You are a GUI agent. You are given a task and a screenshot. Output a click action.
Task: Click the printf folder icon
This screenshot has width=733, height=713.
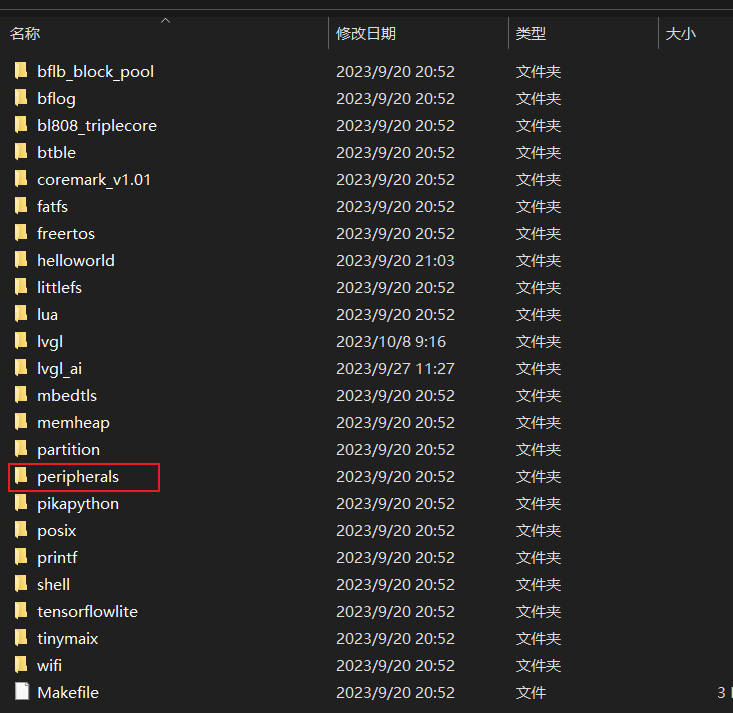pos(21,557)
